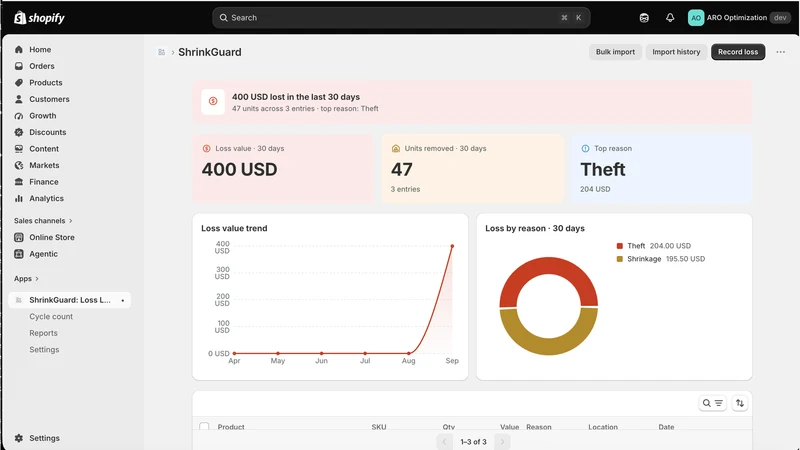Image resolution: width=800 pixels, height=450 pixels.
Task: Click the Online Store icon
Action: coord(19,237)
